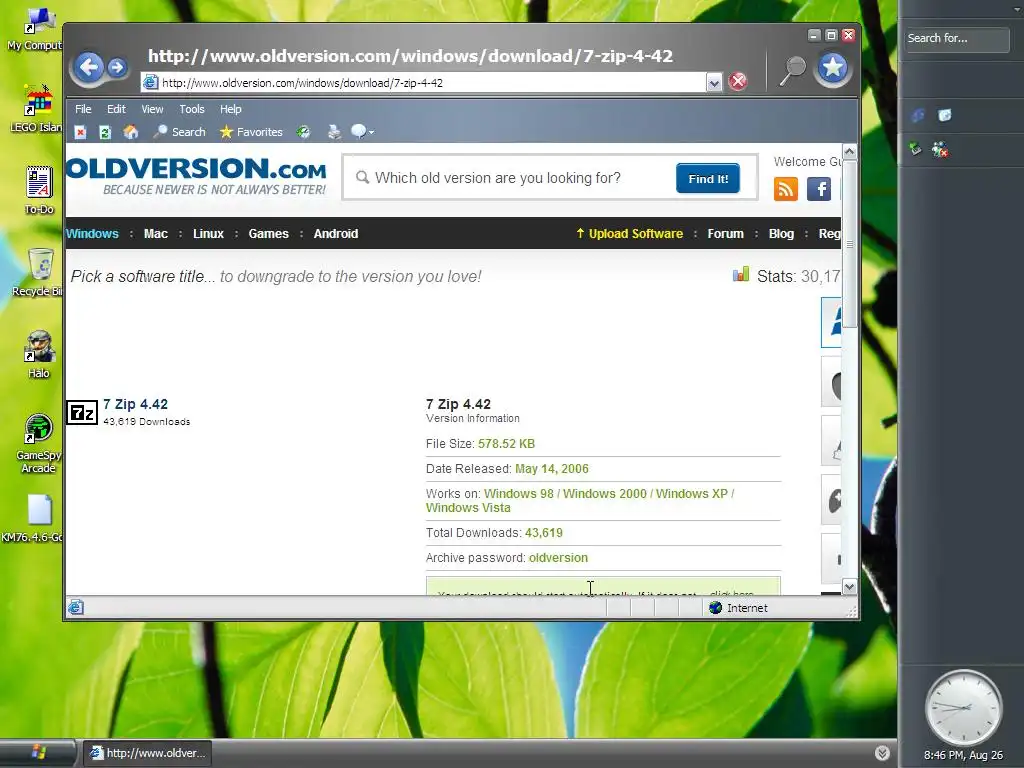Open the Facebook icon on the page

[x=819, y=189]
